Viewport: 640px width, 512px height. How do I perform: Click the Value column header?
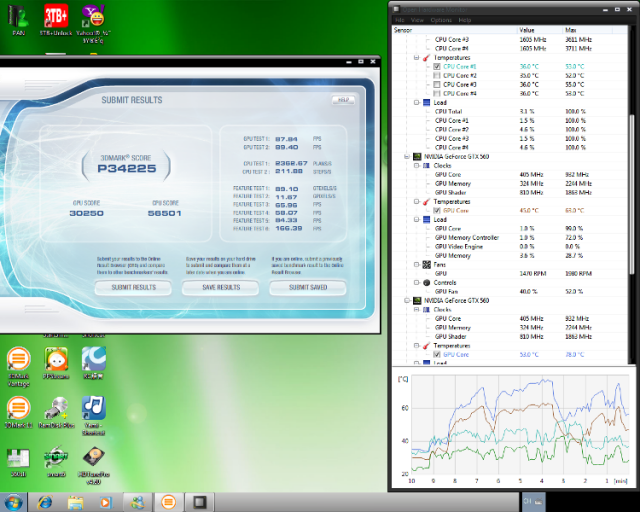pyautogui.click(x=540, y=30)
